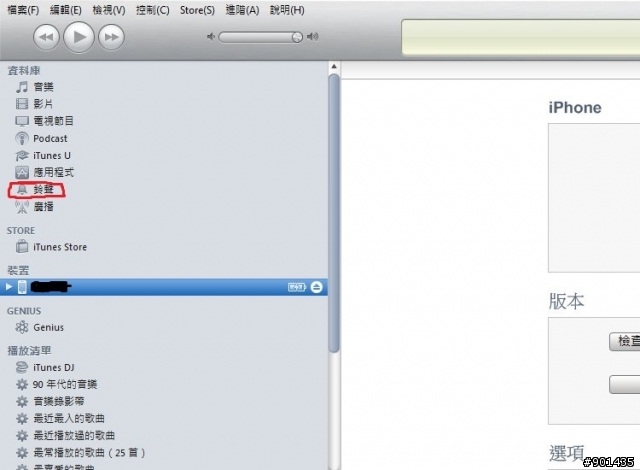Click the now-playing status display area
The image size is (640, 470).
(521, 37)
